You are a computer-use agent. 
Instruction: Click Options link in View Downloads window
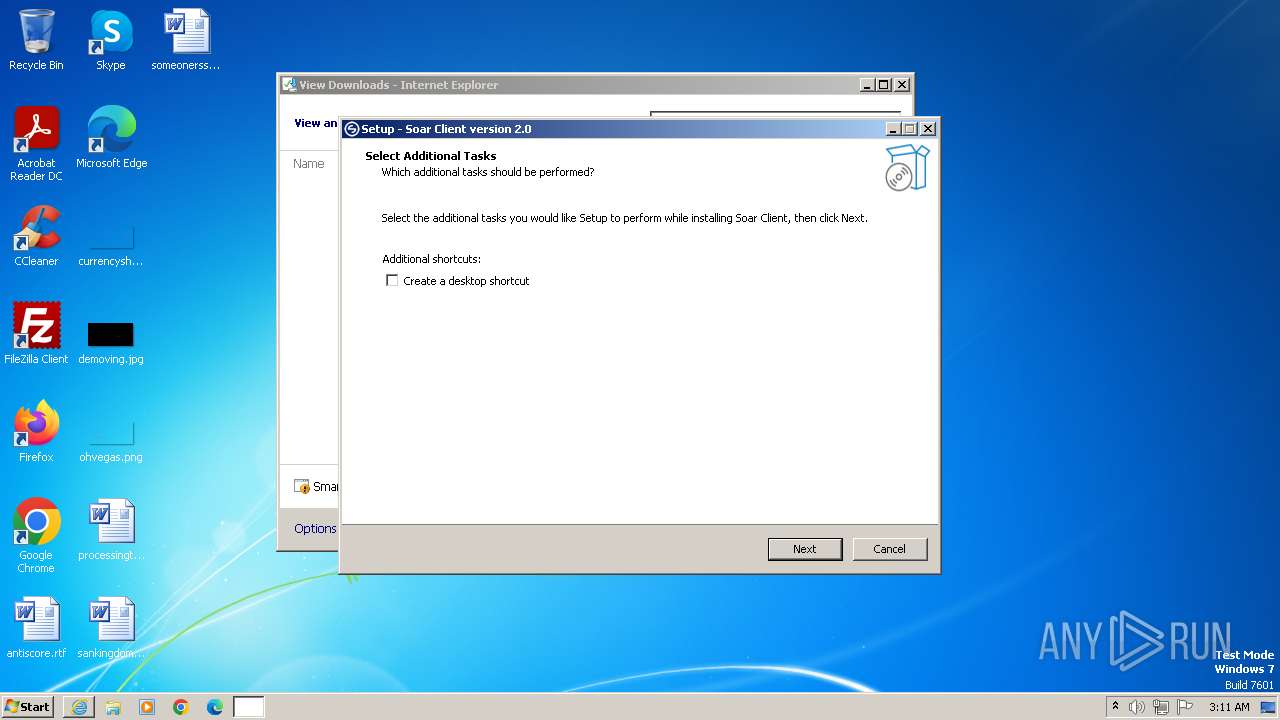pos(315,528)
